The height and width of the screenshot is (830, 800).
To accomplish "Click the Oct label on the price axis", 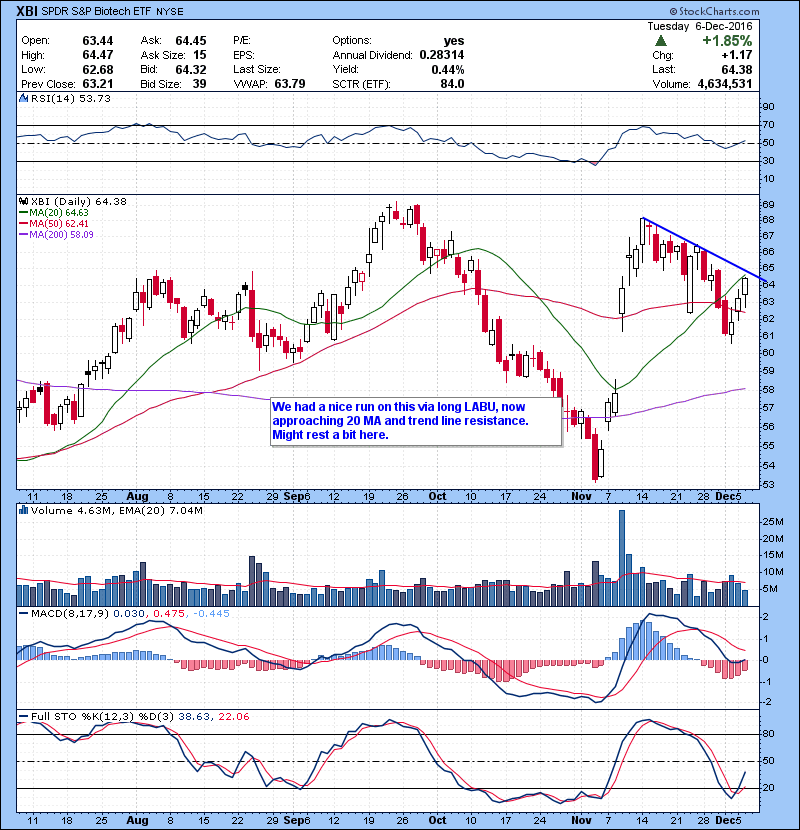I will 437,497.
